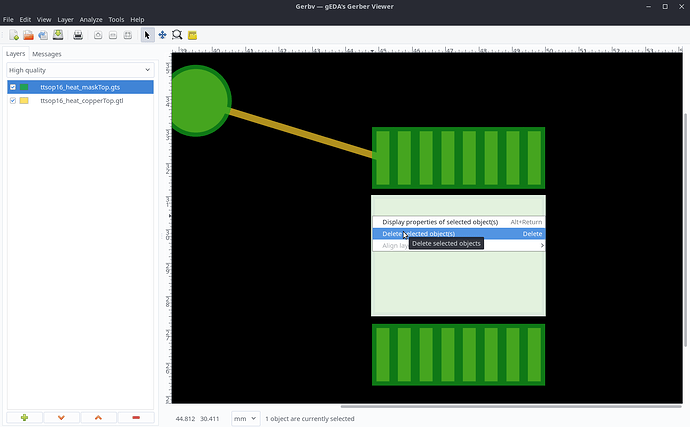Screen dimensions: 690x427
Task: Toggle visibility of ttsop16_heat_maskTop.gts layer
Action: point(13,87)
